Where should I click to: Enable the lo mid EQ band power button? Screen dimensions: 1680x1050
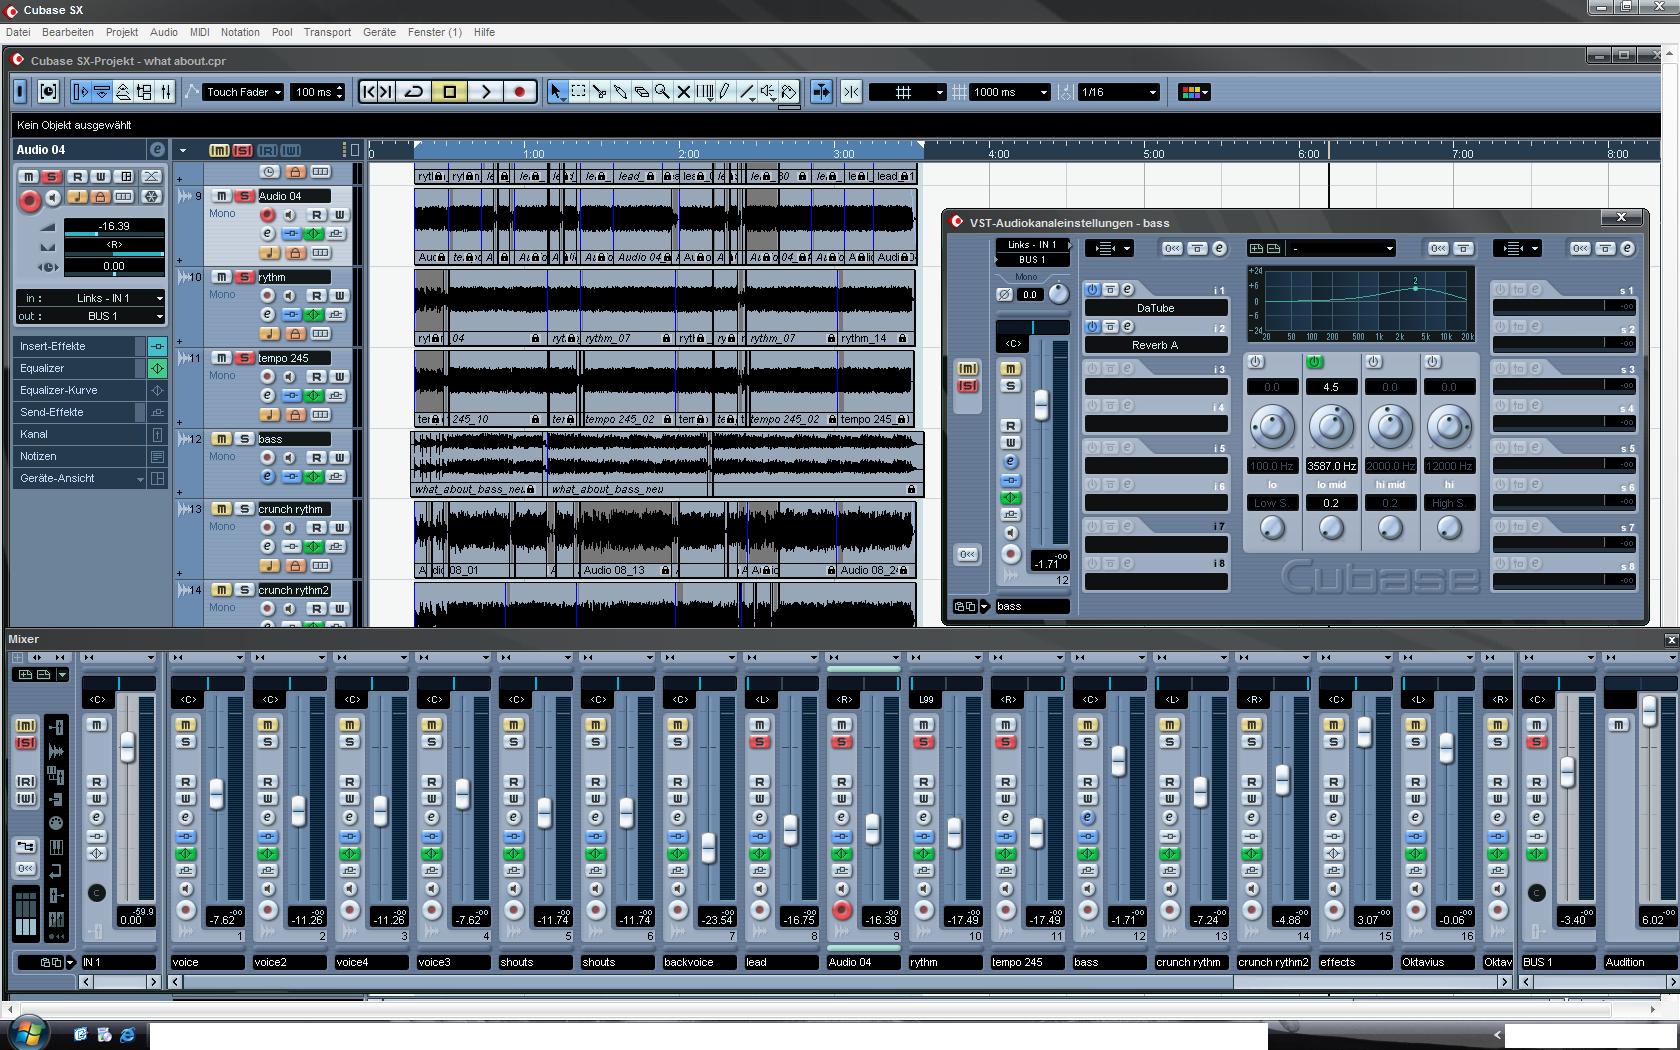[1314, 362]
